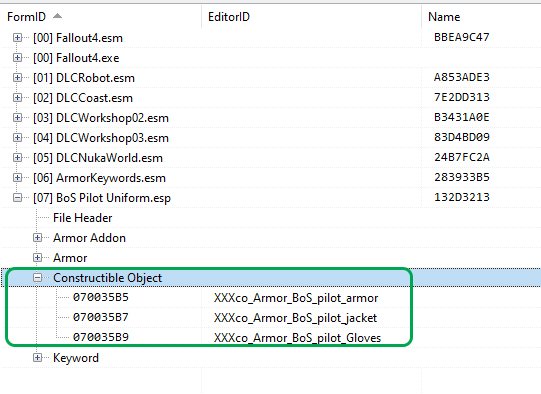Viewport: 541px width, 394px height.
Task: Select record 070035B9
Action: pos(101,337)
